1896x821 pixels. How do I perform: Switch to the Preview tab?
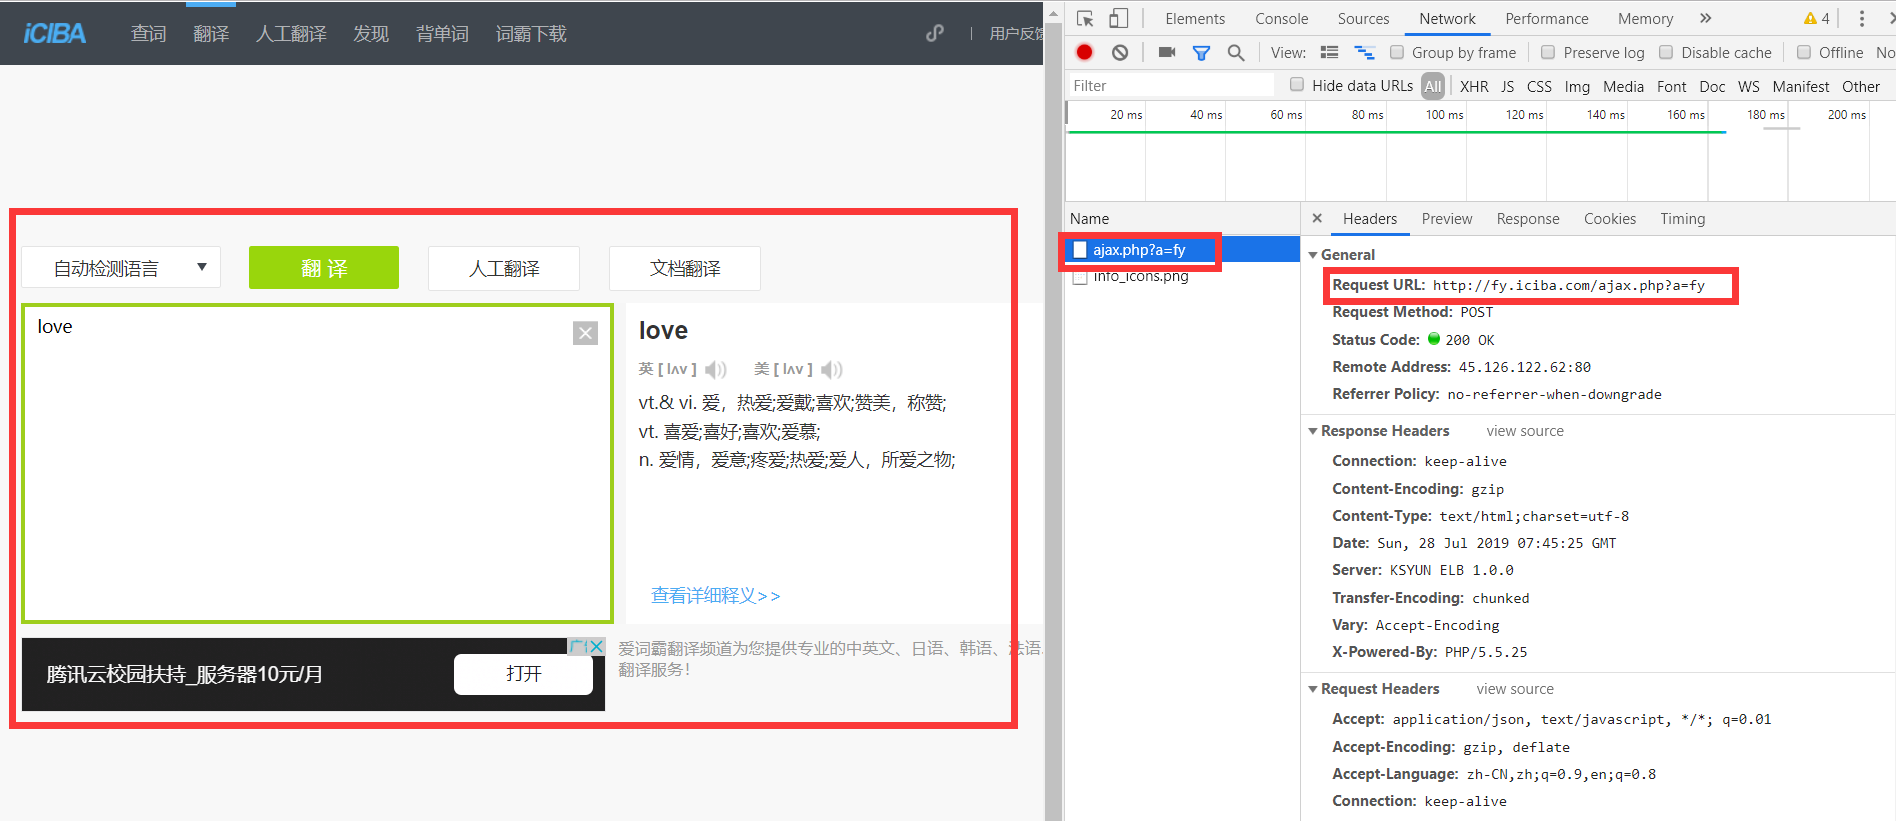tap(1447, 218)
